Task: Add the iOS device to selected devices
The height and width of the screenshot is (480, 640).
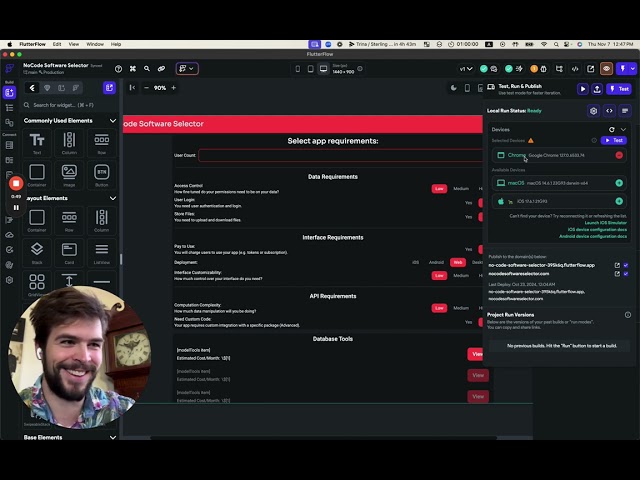Action: (619, 201)
